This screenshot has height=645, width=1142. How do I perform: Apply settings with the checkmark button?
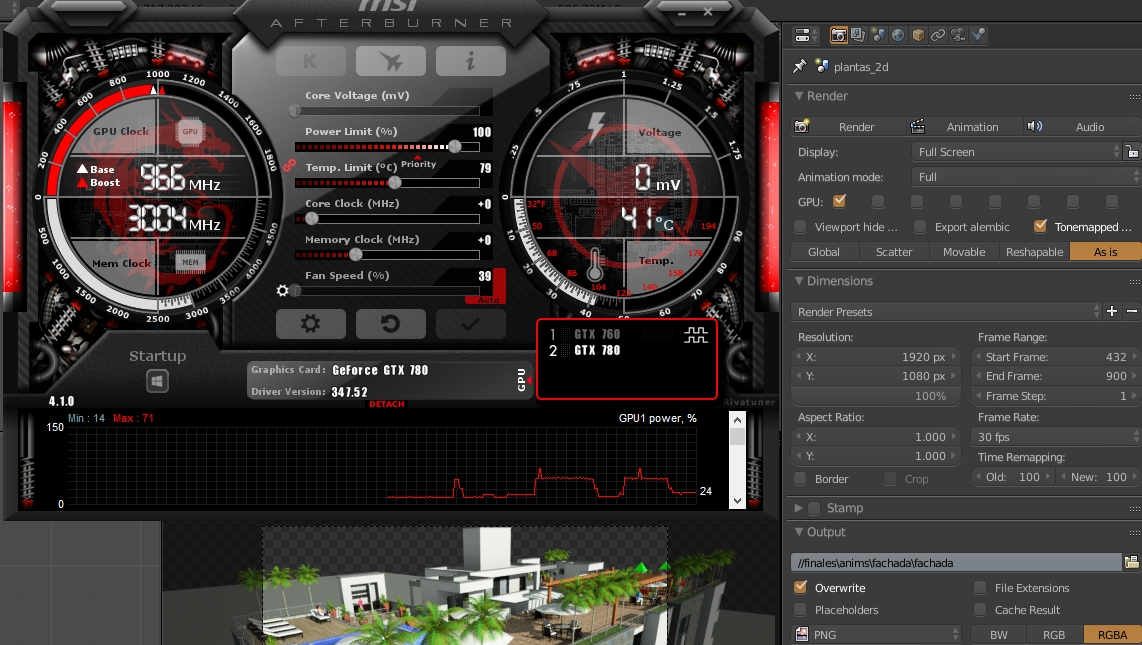470,323
